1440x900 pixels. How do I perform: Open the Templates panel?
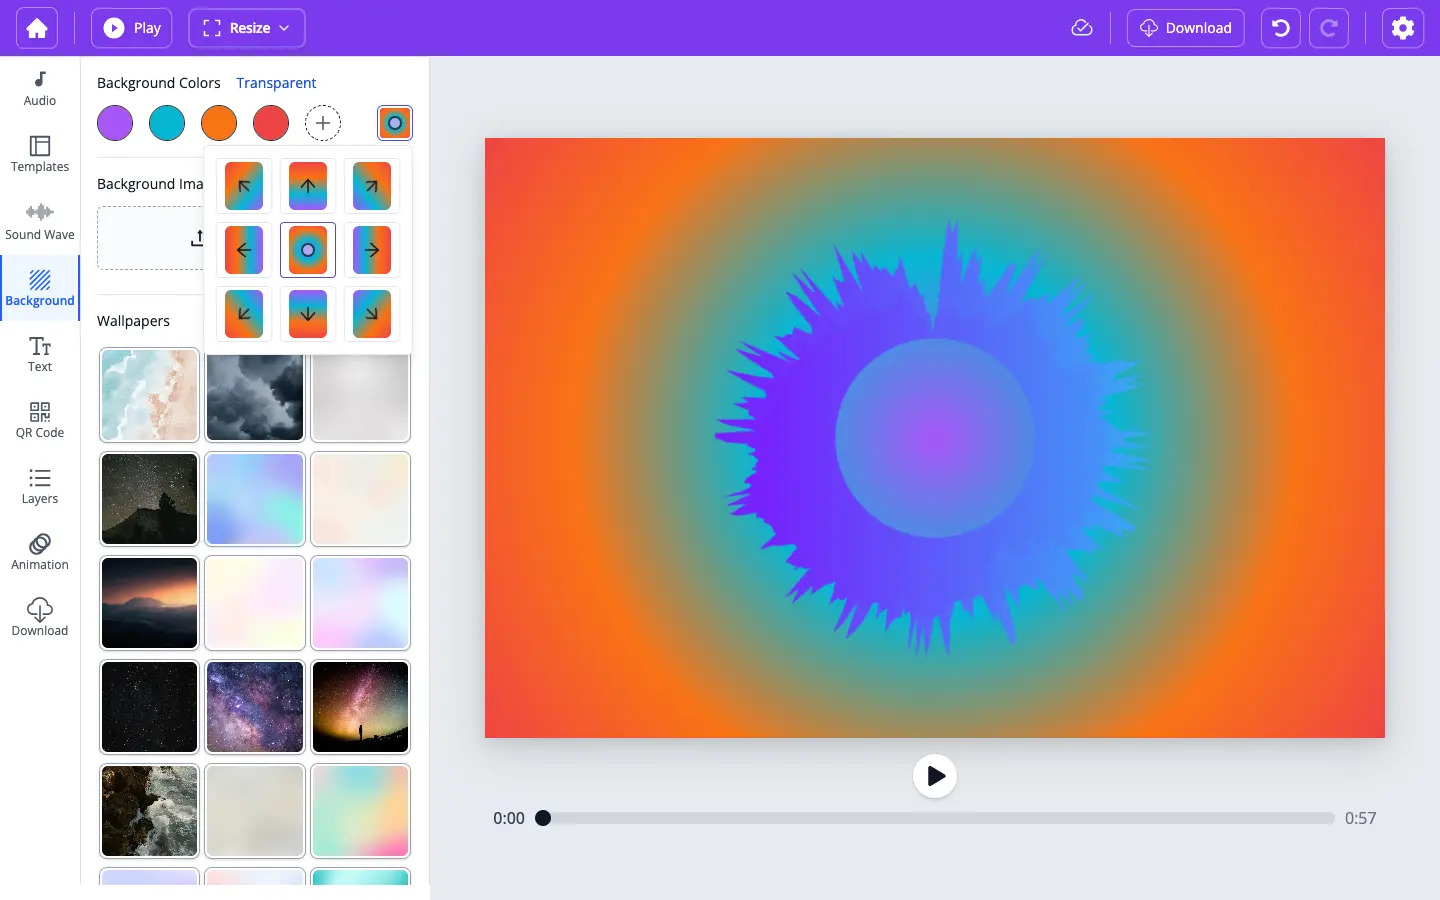40,155
